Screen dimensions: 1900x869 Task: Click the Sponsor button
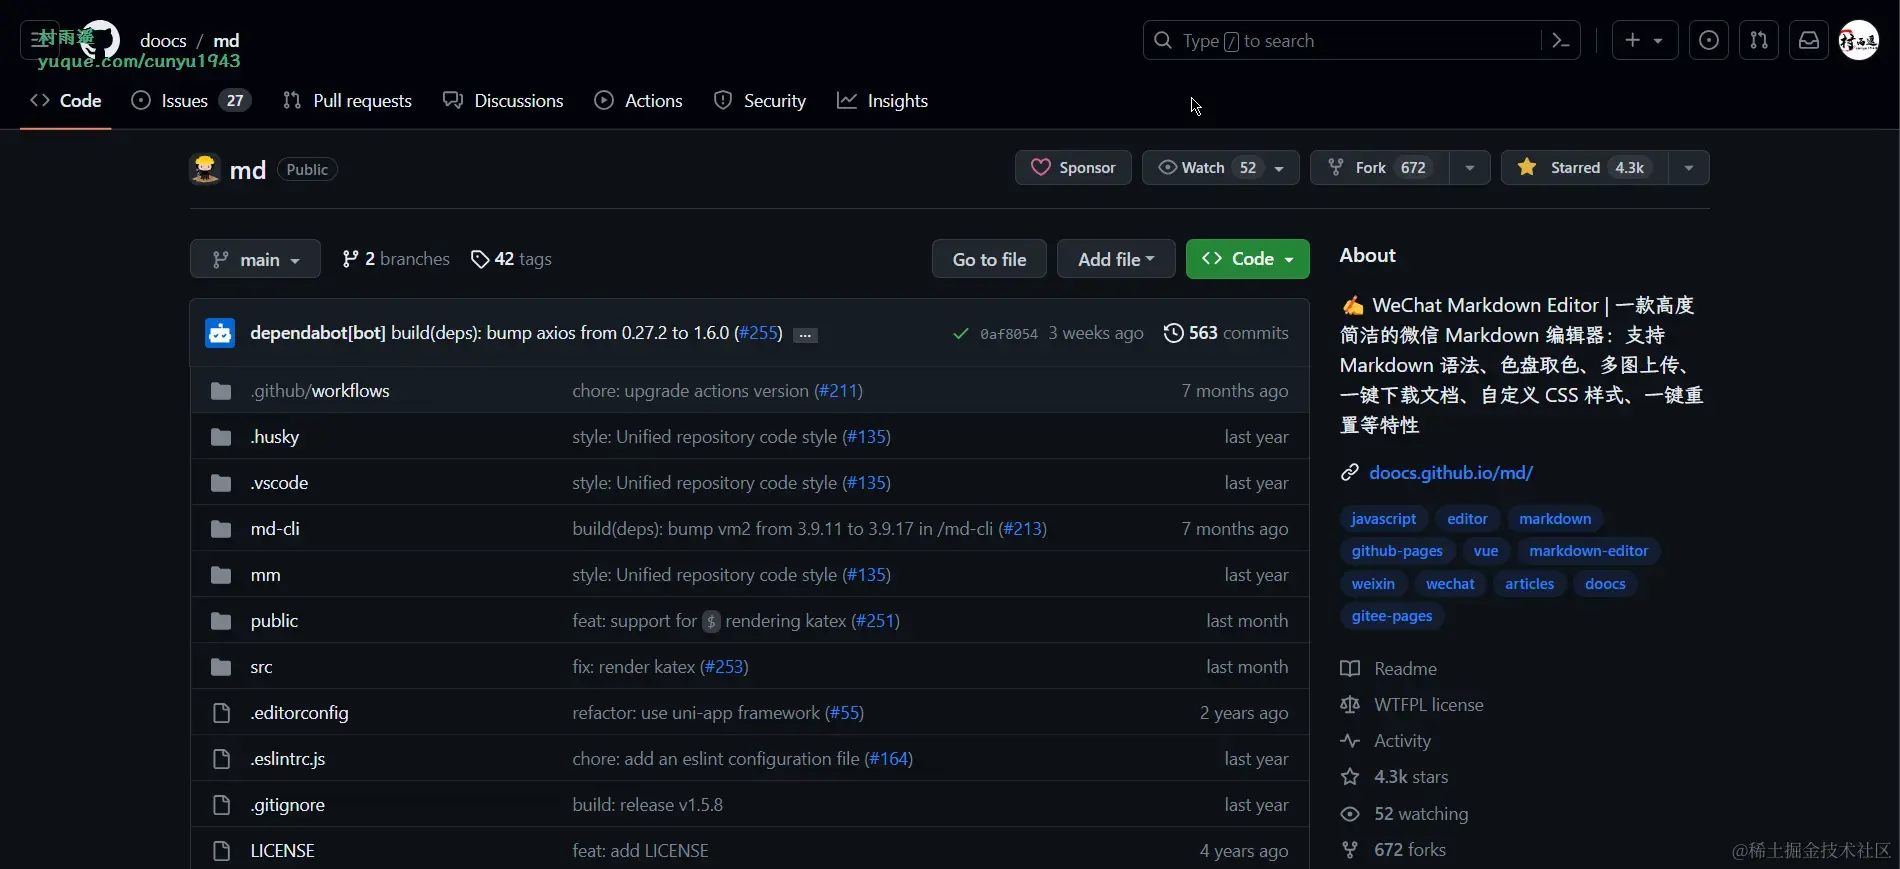pyautogui.click(x=1073, y=168)
